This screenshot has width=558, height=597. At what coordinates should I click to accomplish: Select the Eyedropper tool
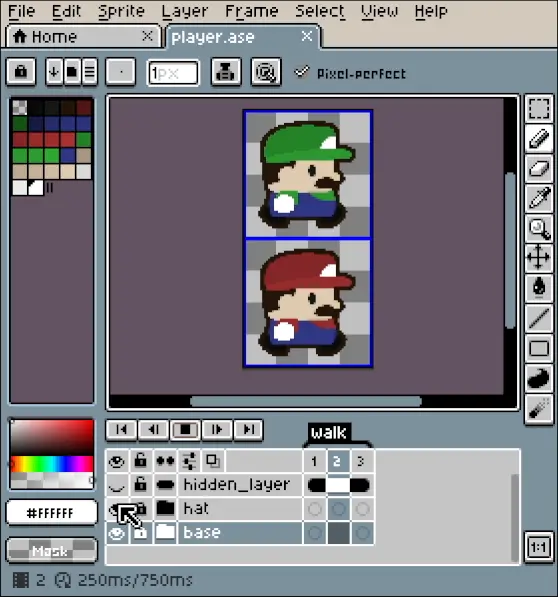[x=539, y=198]
